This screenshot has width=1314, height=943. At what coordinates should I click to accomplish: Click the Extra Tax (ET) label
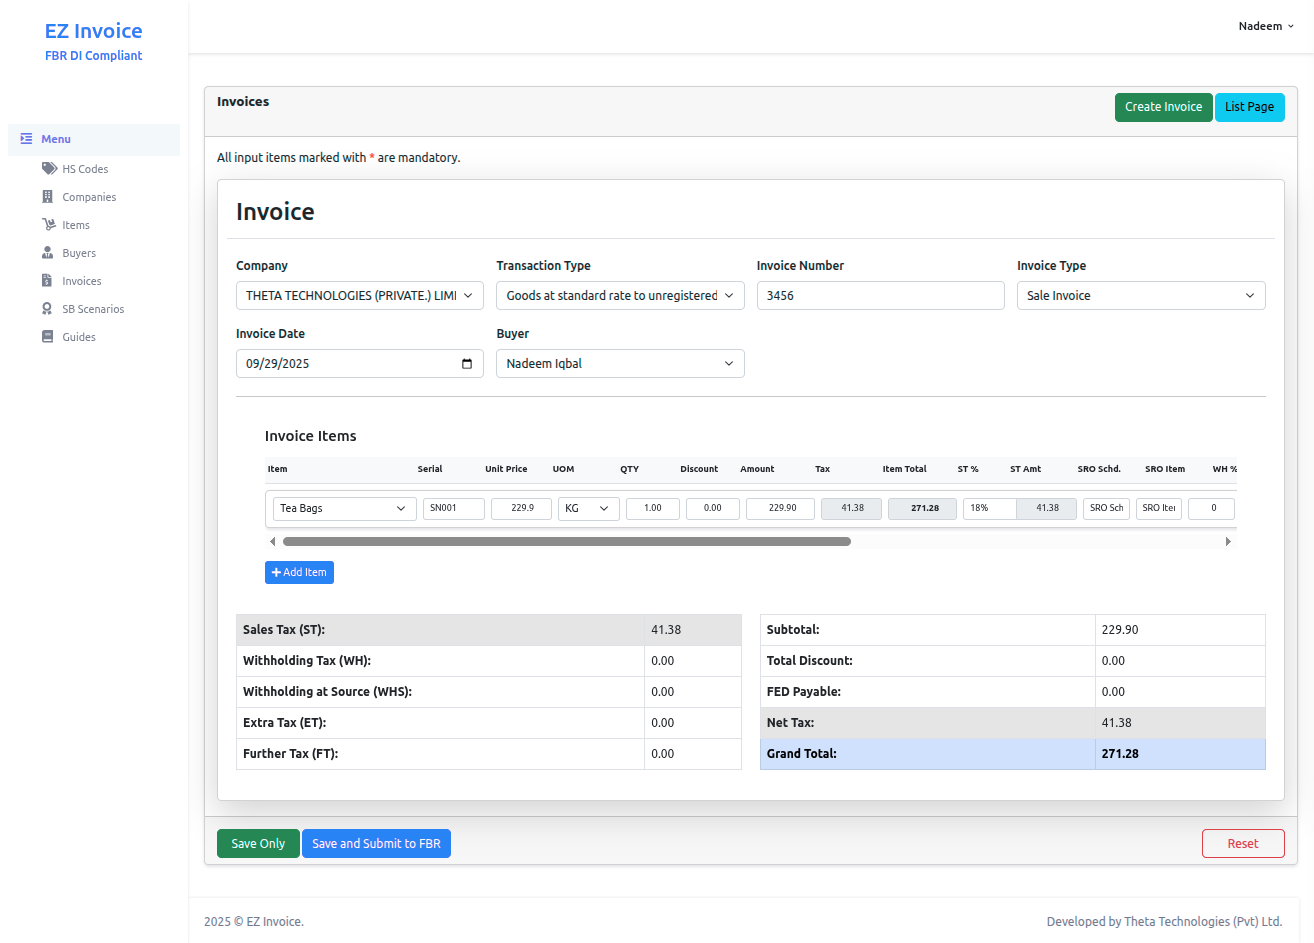tap(285, 723)
